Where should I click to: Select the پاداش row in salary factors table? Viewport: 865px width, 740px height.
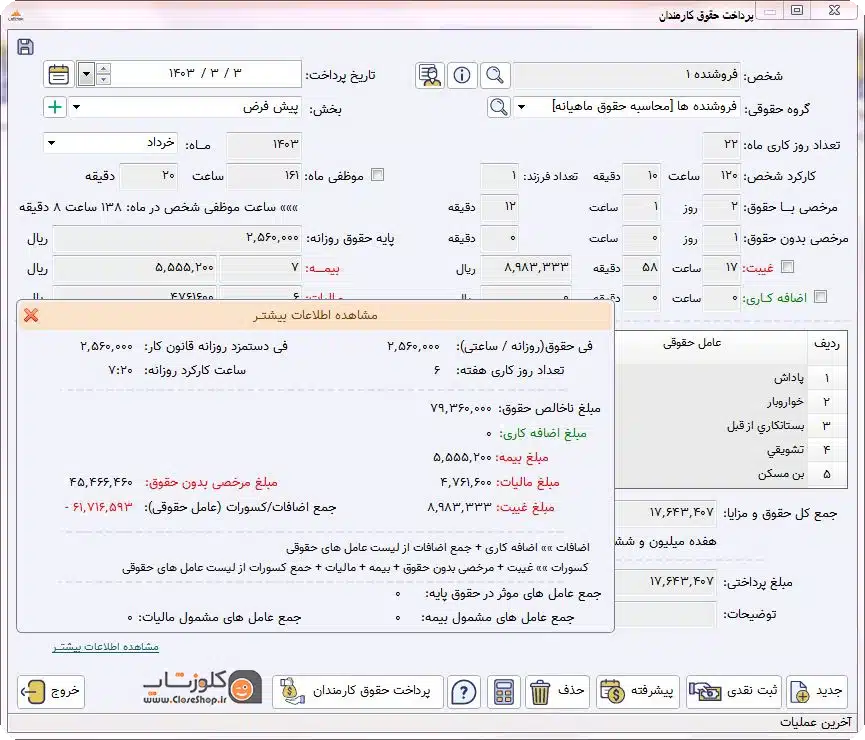point(731,378)
